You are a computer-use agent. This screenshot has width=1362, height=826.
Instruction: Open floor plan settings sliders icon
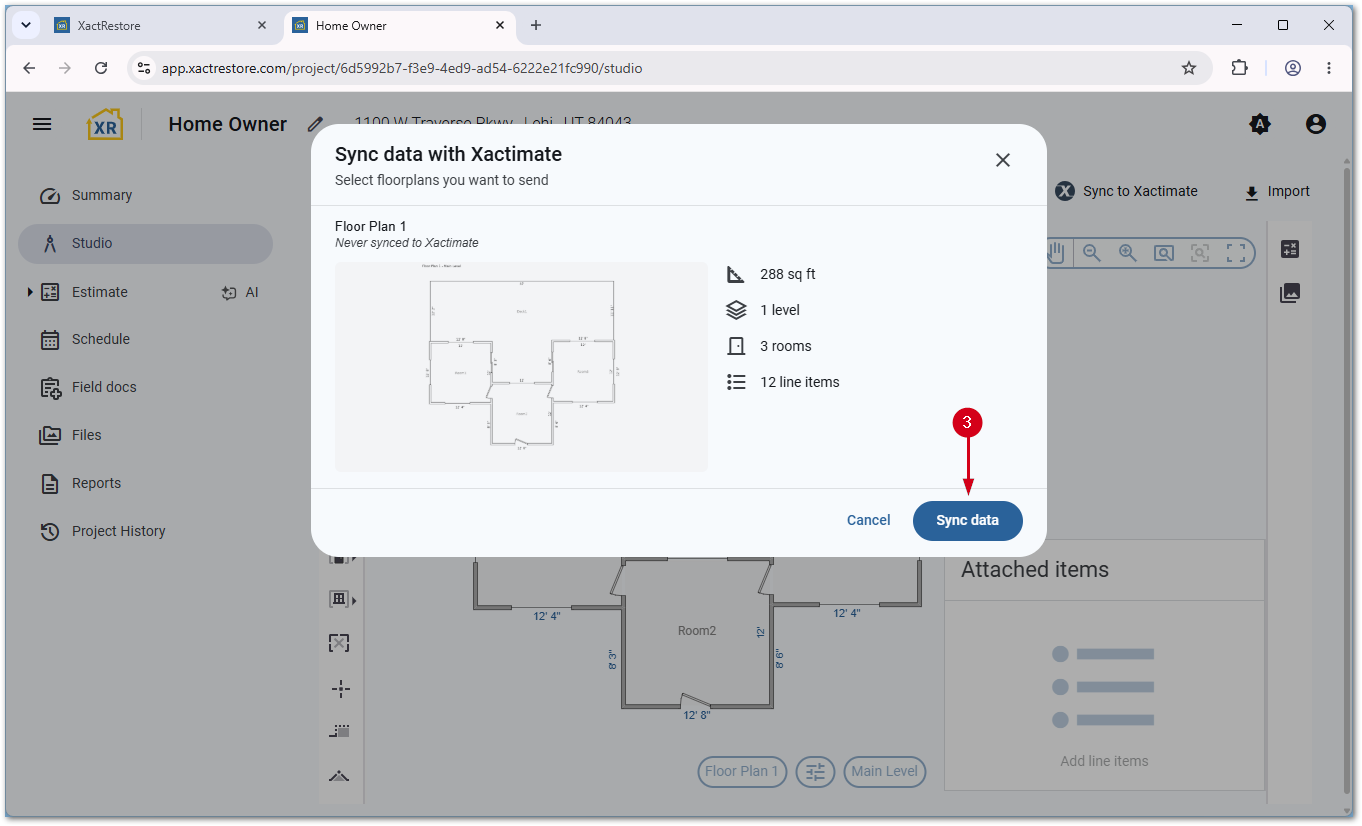[x=816, y=771]
